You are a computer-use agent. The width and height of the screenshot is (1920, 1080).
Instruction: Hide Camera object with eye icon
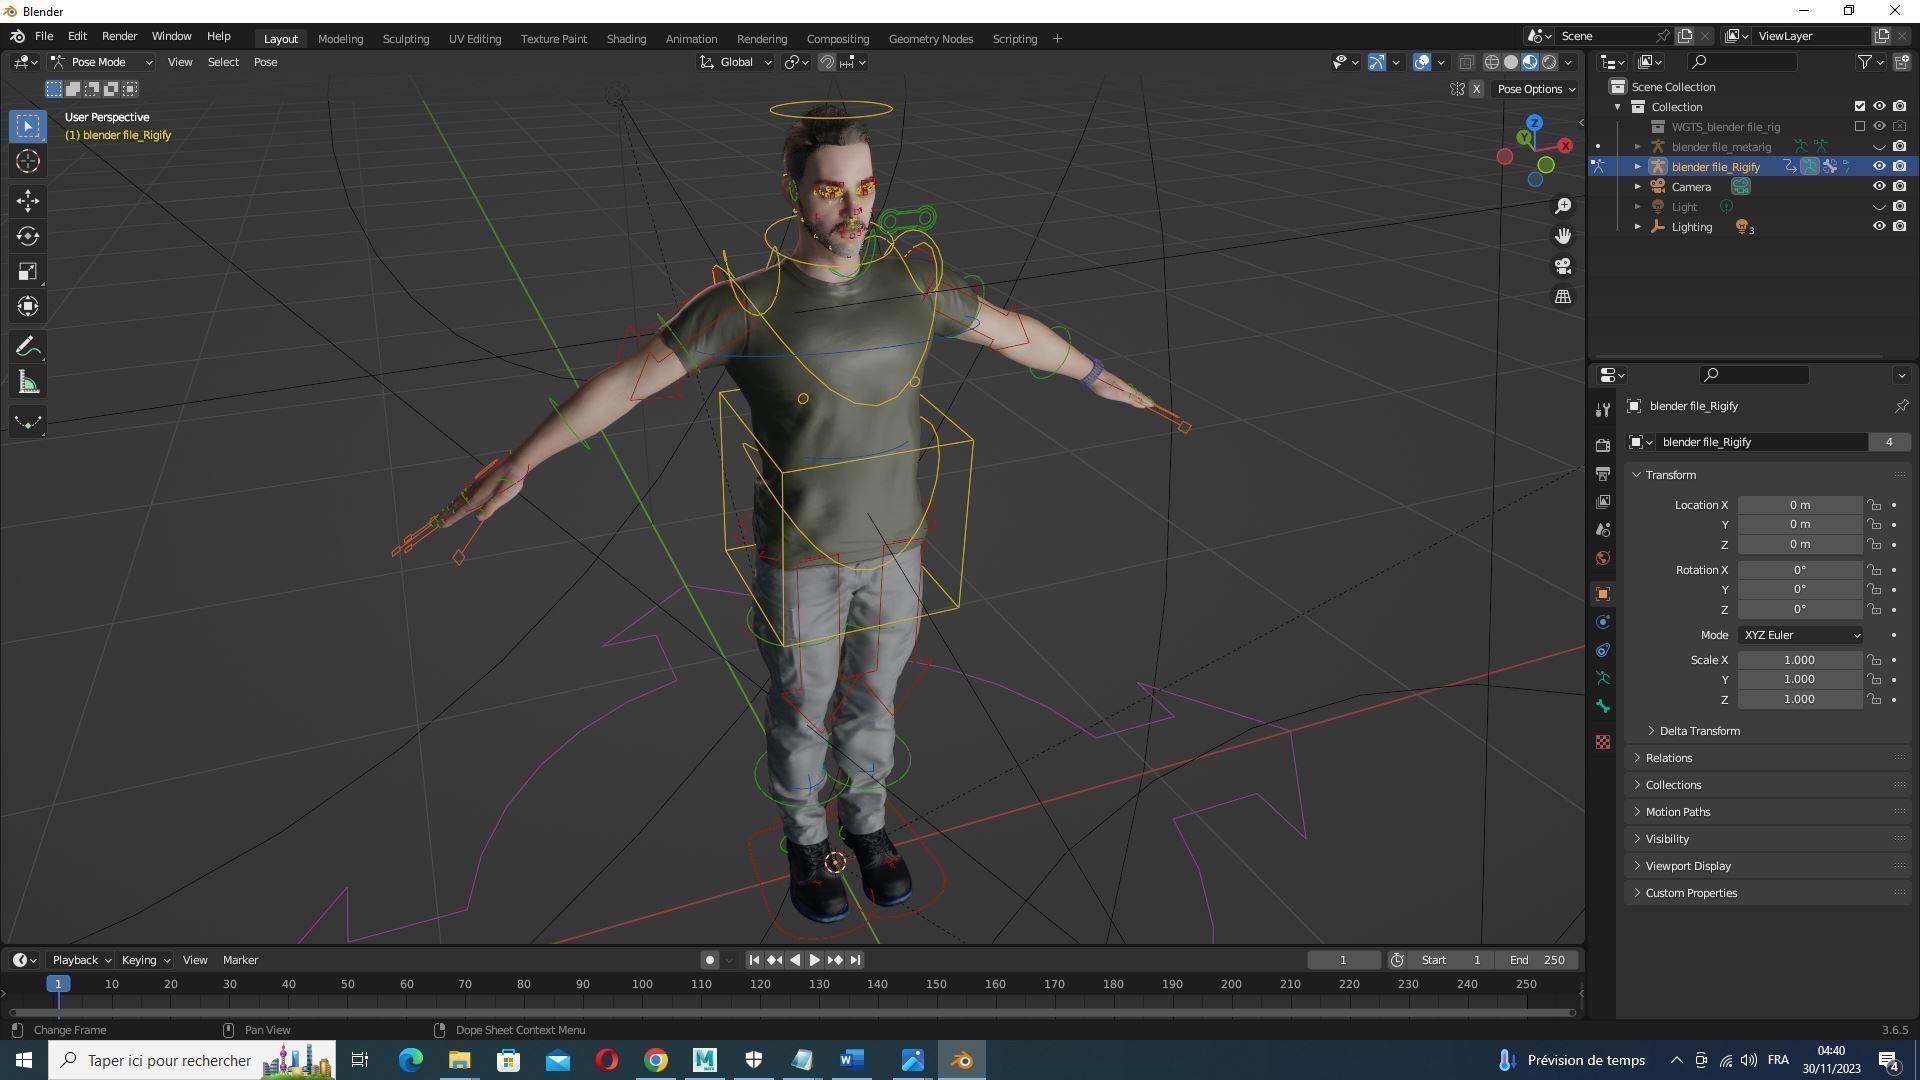(x=1879, y=186)
